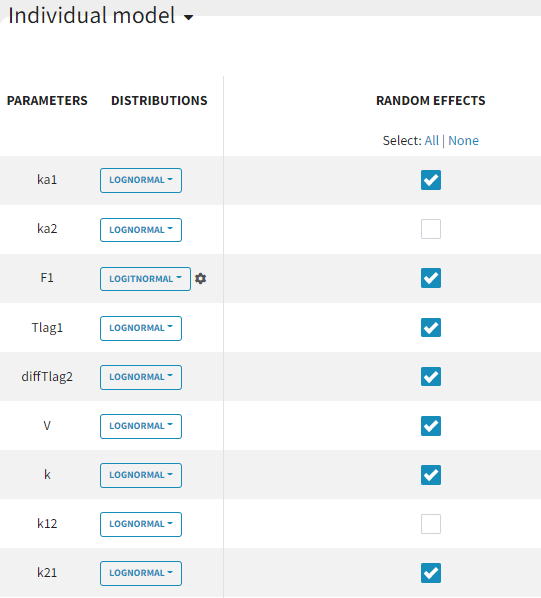
Task: Expand the Individual model dropdown arrow
Action: 188,17
